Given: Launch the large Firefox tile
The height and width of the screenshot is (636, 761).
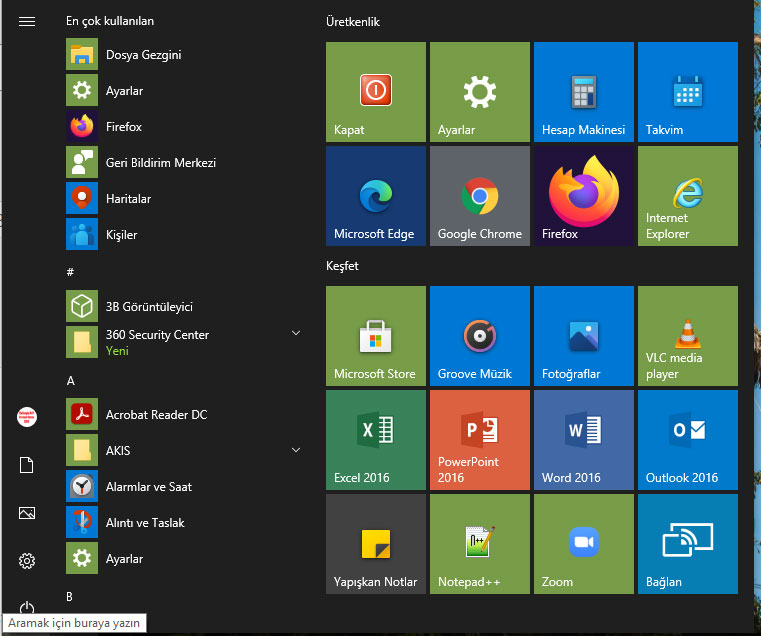Looking at the screenshot, I should pyautogui.click(x=583, y=196).
